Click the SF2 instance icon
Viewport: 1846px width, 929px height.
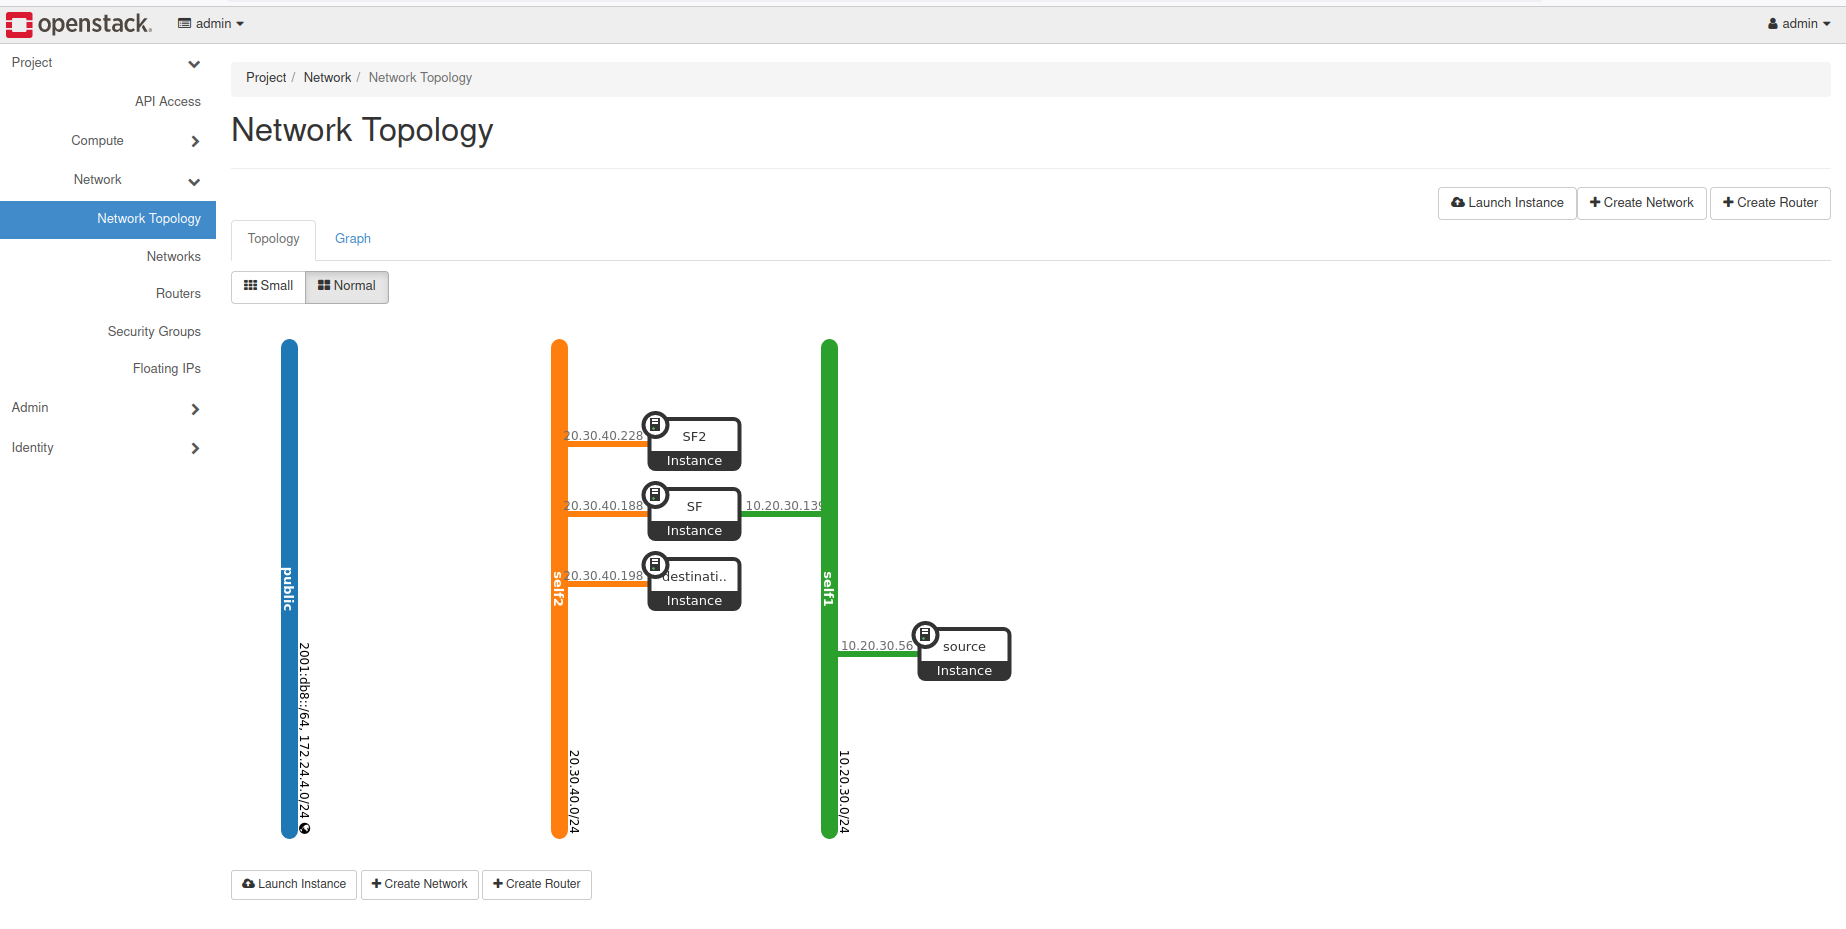[x=655, y=425]
